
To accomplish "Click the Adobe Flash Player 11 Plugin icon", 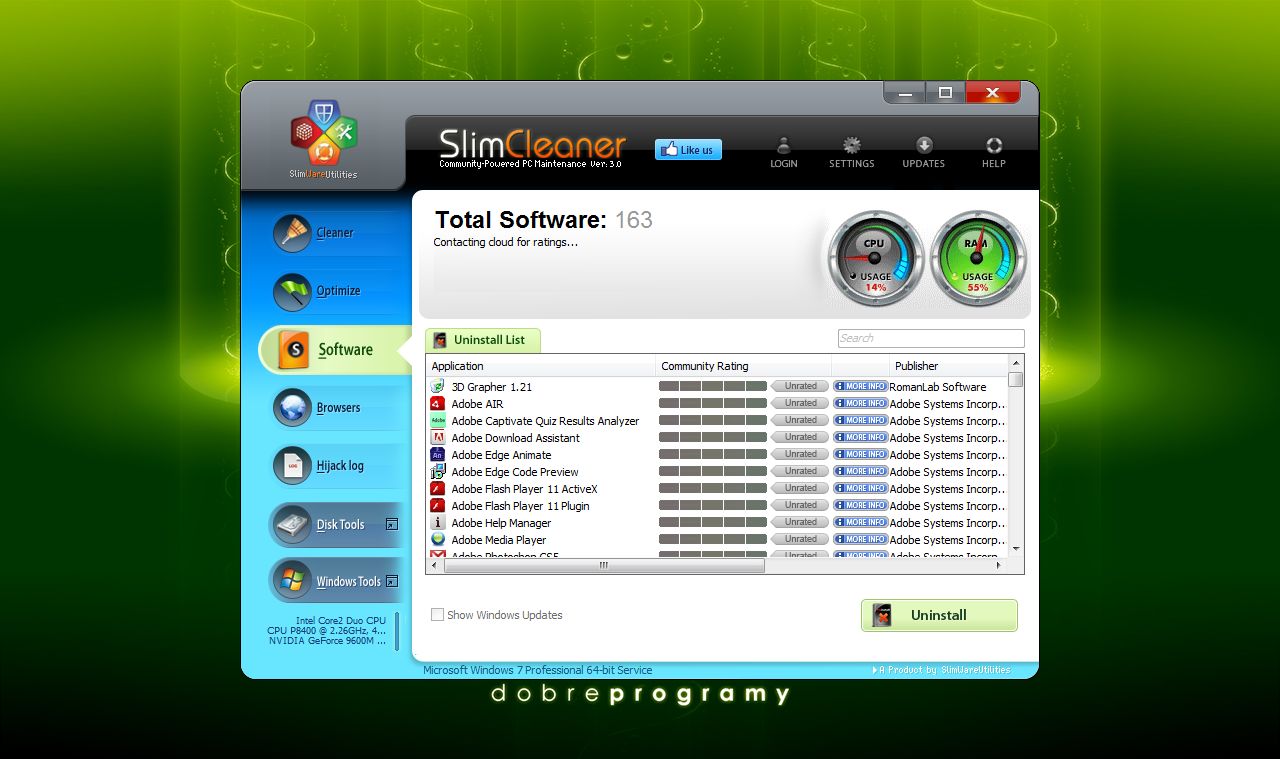I will point(438,506).
